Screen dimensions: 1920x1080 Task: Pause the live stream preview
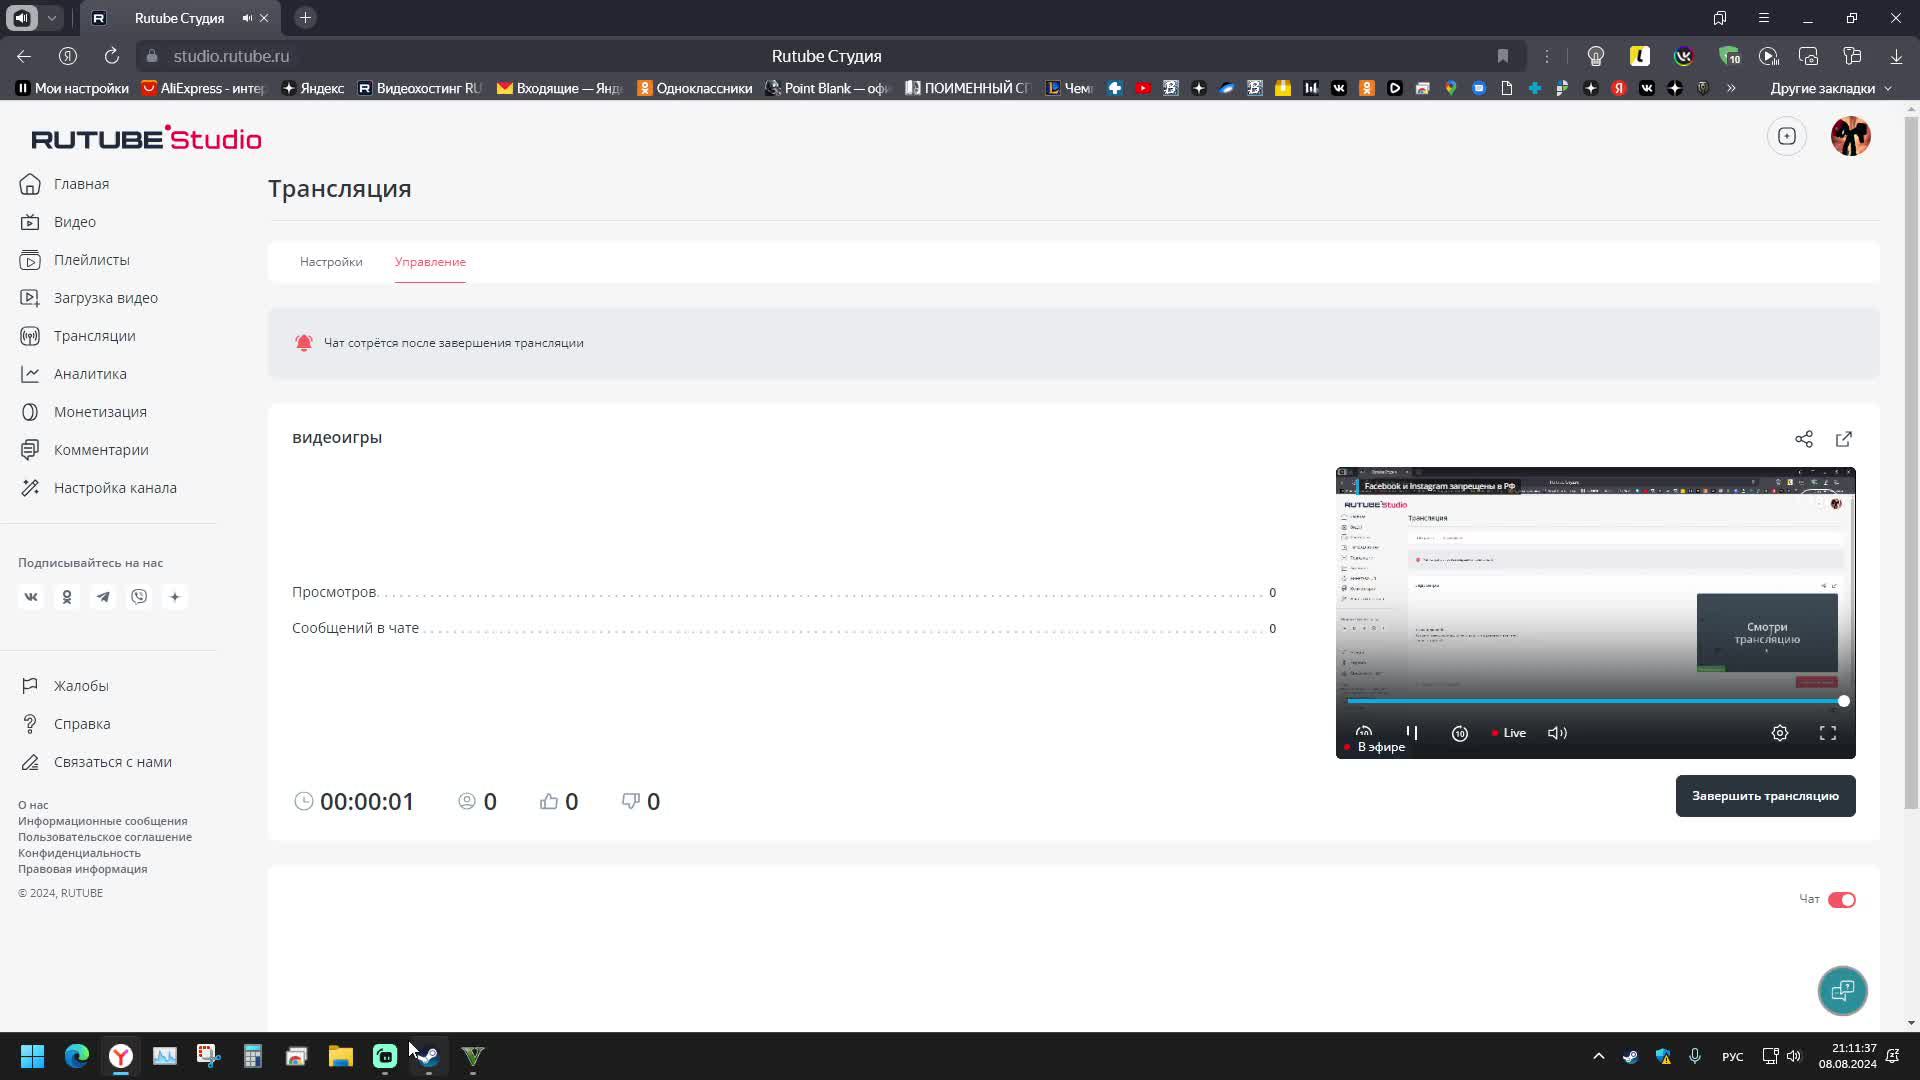pyautogui.click(x=1411, y=733)
